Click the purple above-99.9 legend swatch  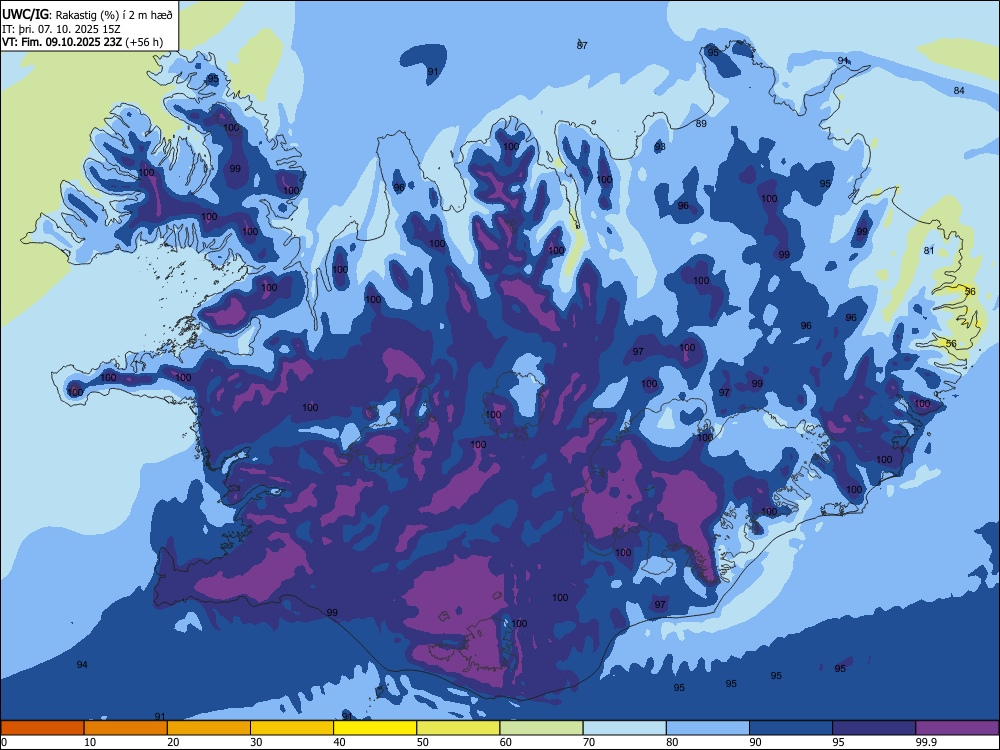pyautogui.click(x=957, y=728)
